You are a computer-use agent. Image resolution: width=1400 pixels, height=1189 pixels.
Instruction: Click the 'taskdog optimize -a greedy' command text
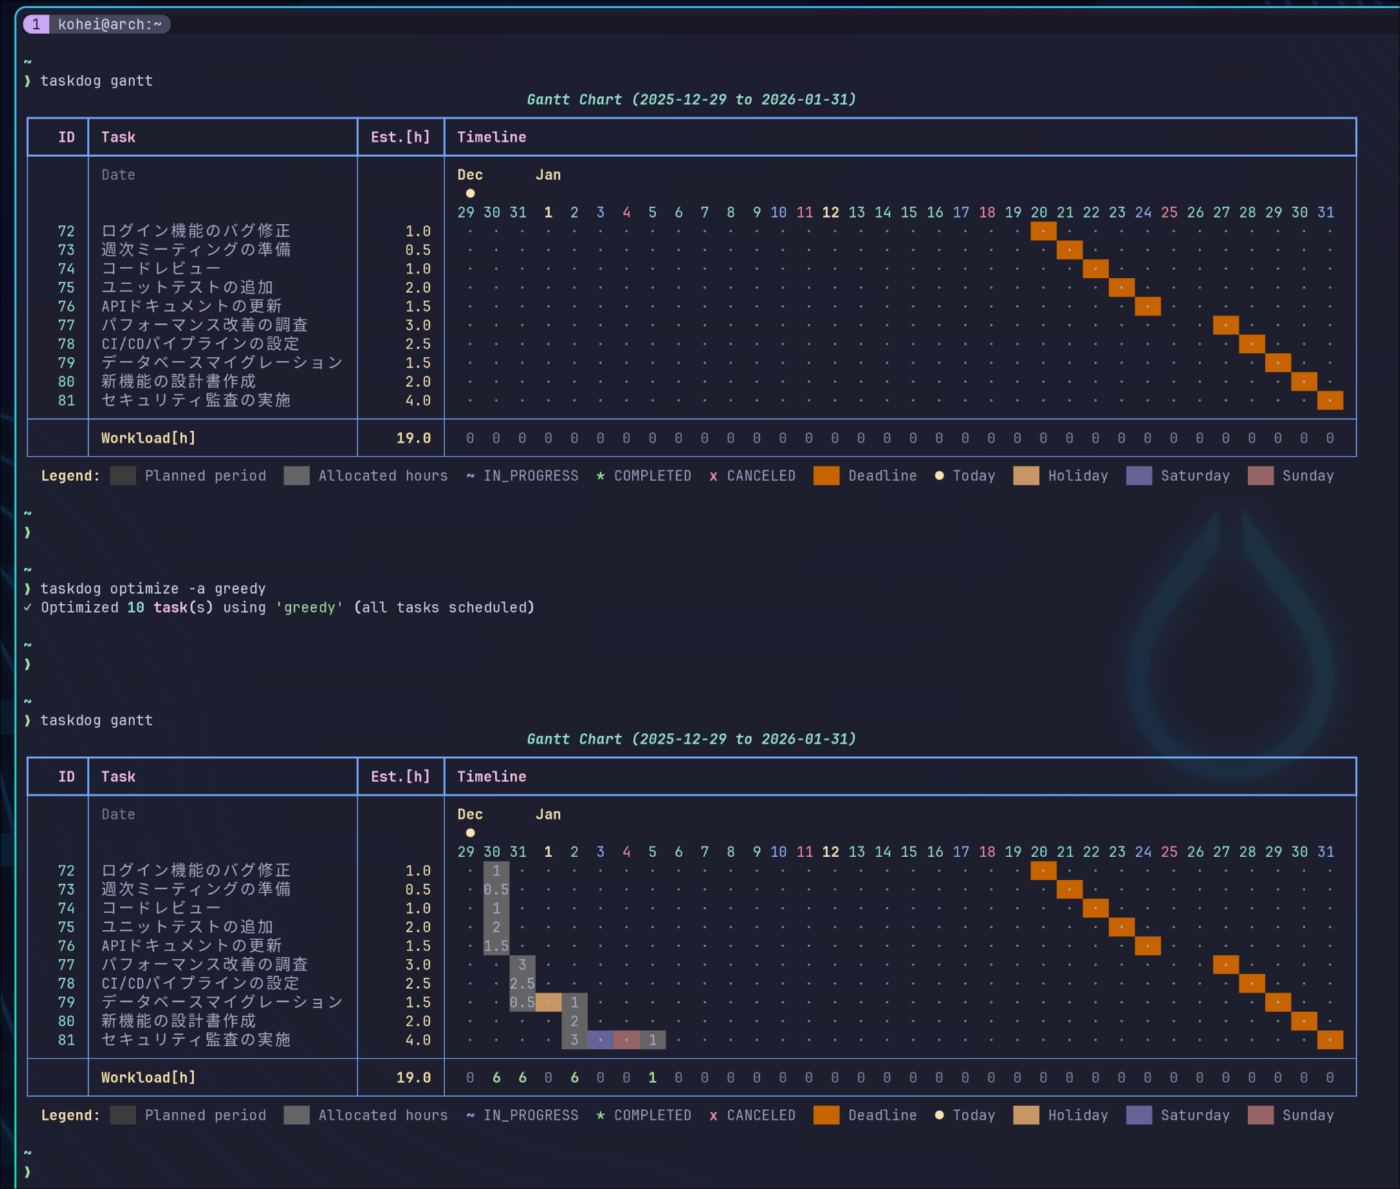tap(153, 589)
